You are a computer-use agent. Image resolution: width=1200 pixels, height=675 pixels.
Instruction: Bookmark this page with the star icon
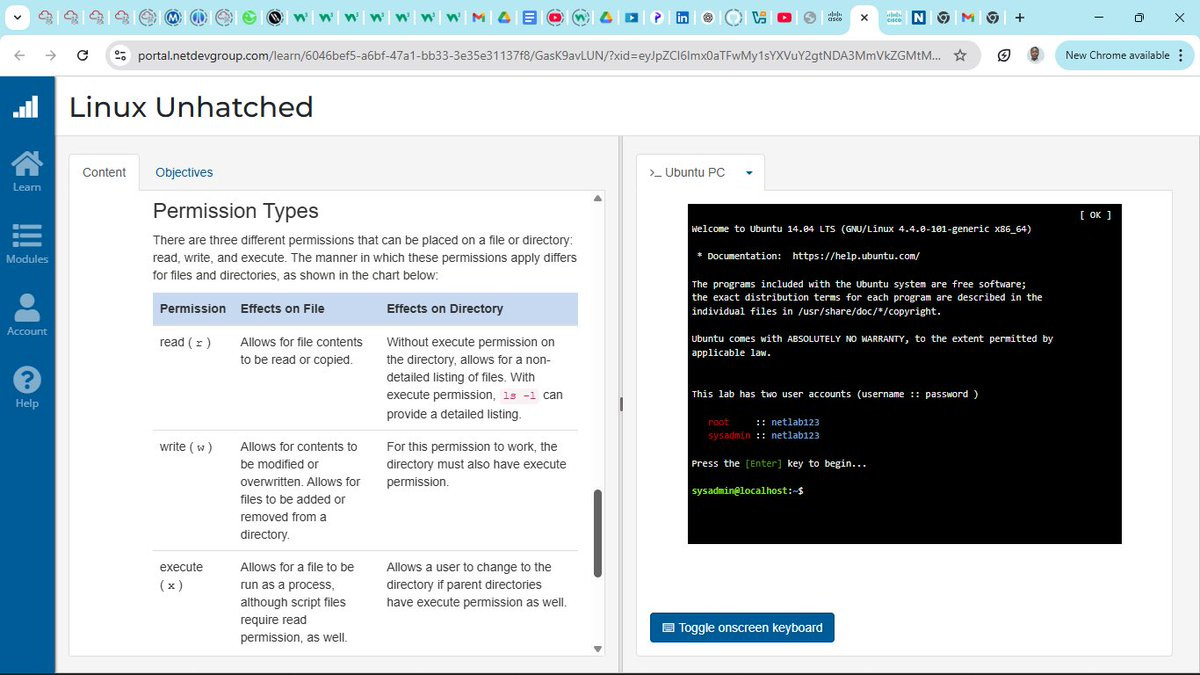(x=960, y=56)
